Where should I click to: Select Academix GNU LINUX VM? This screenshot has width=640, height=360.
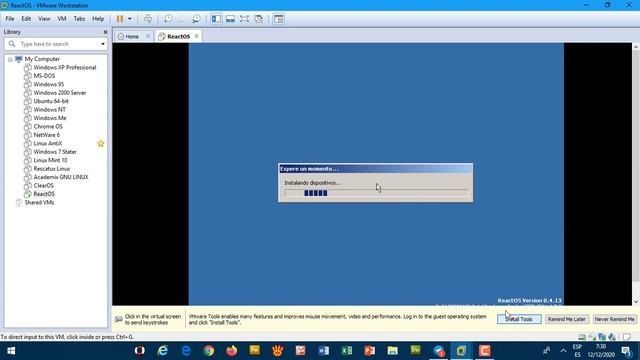click(x=61, y=177)
